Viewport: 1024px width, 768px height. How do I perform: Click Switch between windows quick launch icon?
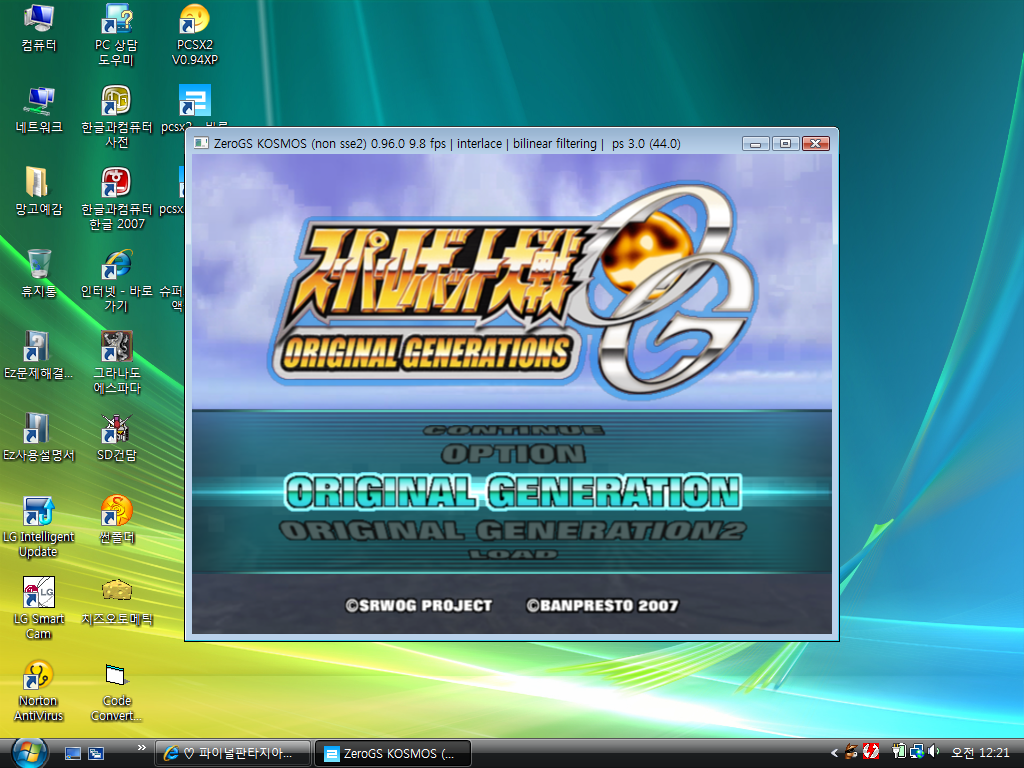coord(96,754)
